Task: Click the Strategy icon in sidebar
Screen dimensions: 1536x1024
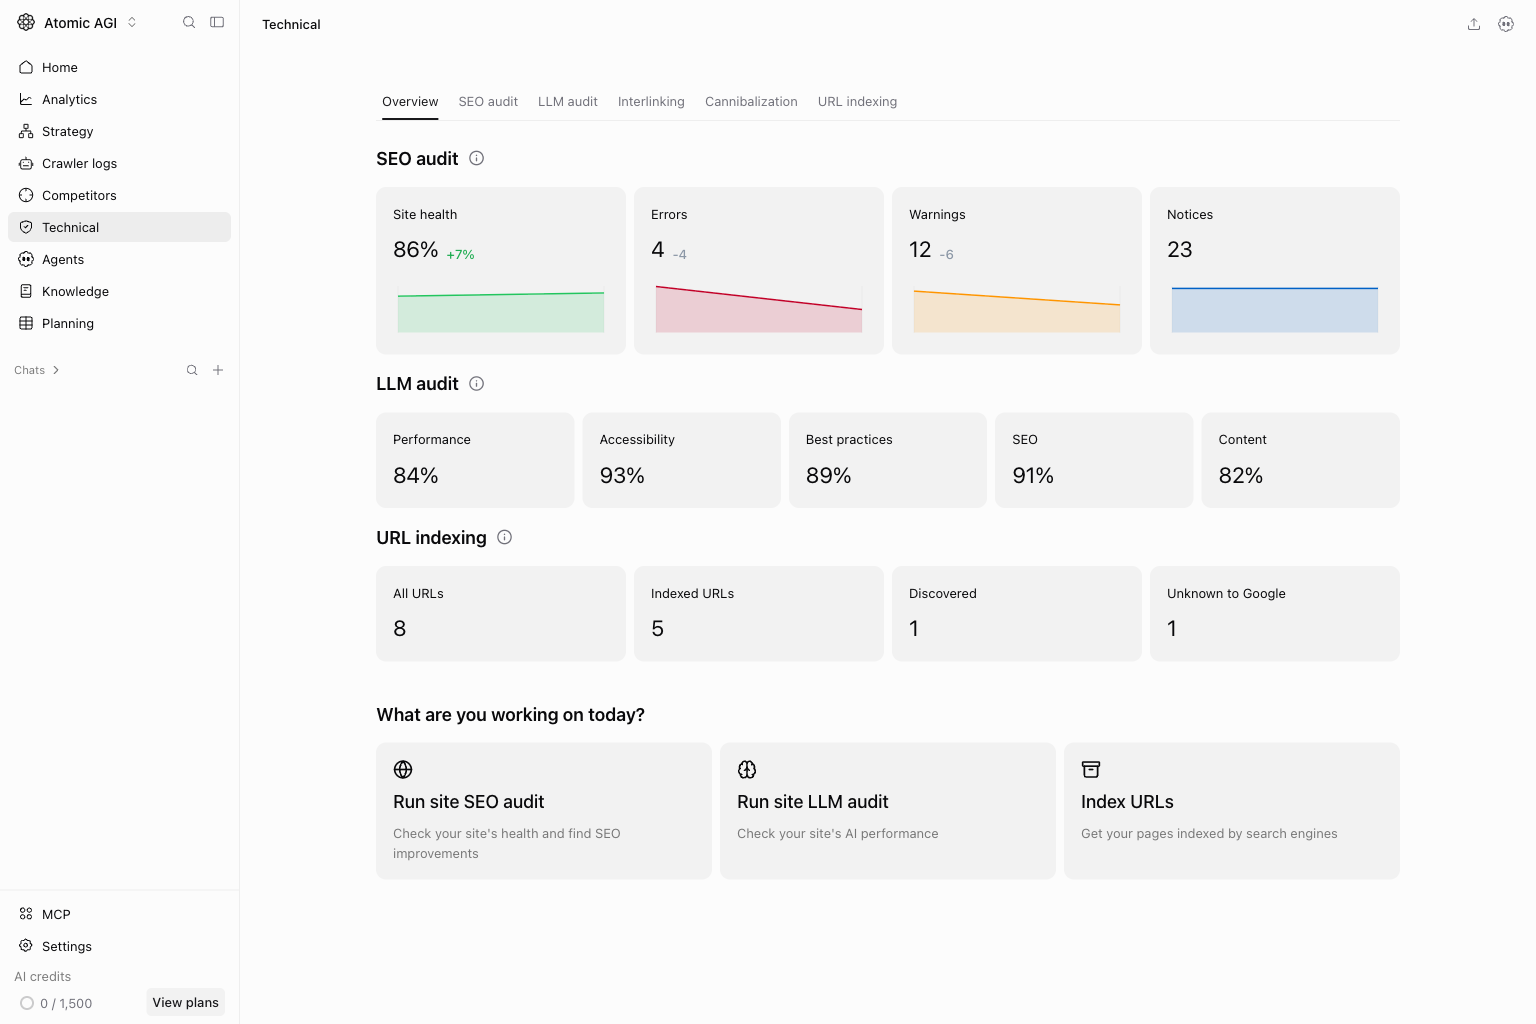Action: tap(26, 131)
